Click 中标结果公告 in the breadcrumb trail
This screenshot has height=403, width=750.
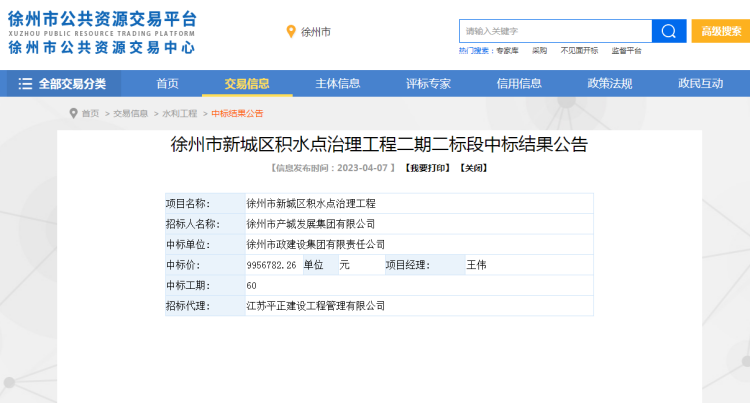click(x=237, y=113)
